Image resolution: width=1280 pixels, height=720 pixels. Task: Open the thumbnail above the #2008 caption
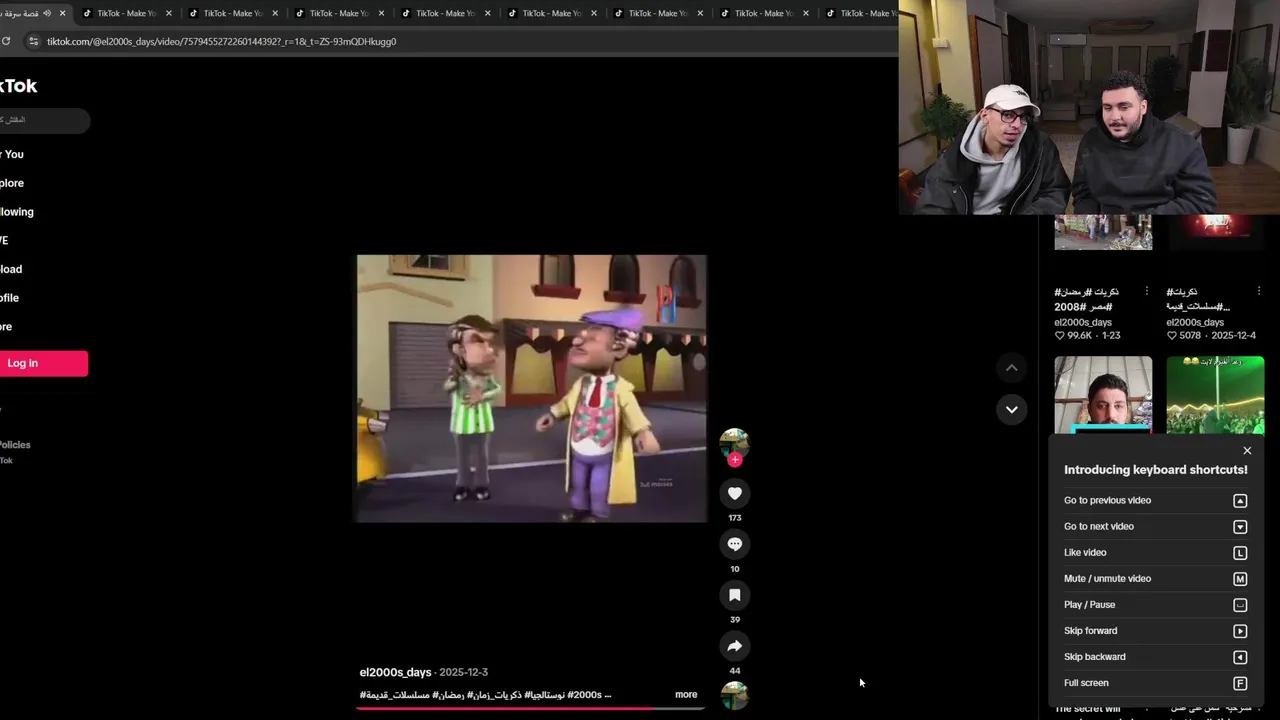(x=1103, y=232)
